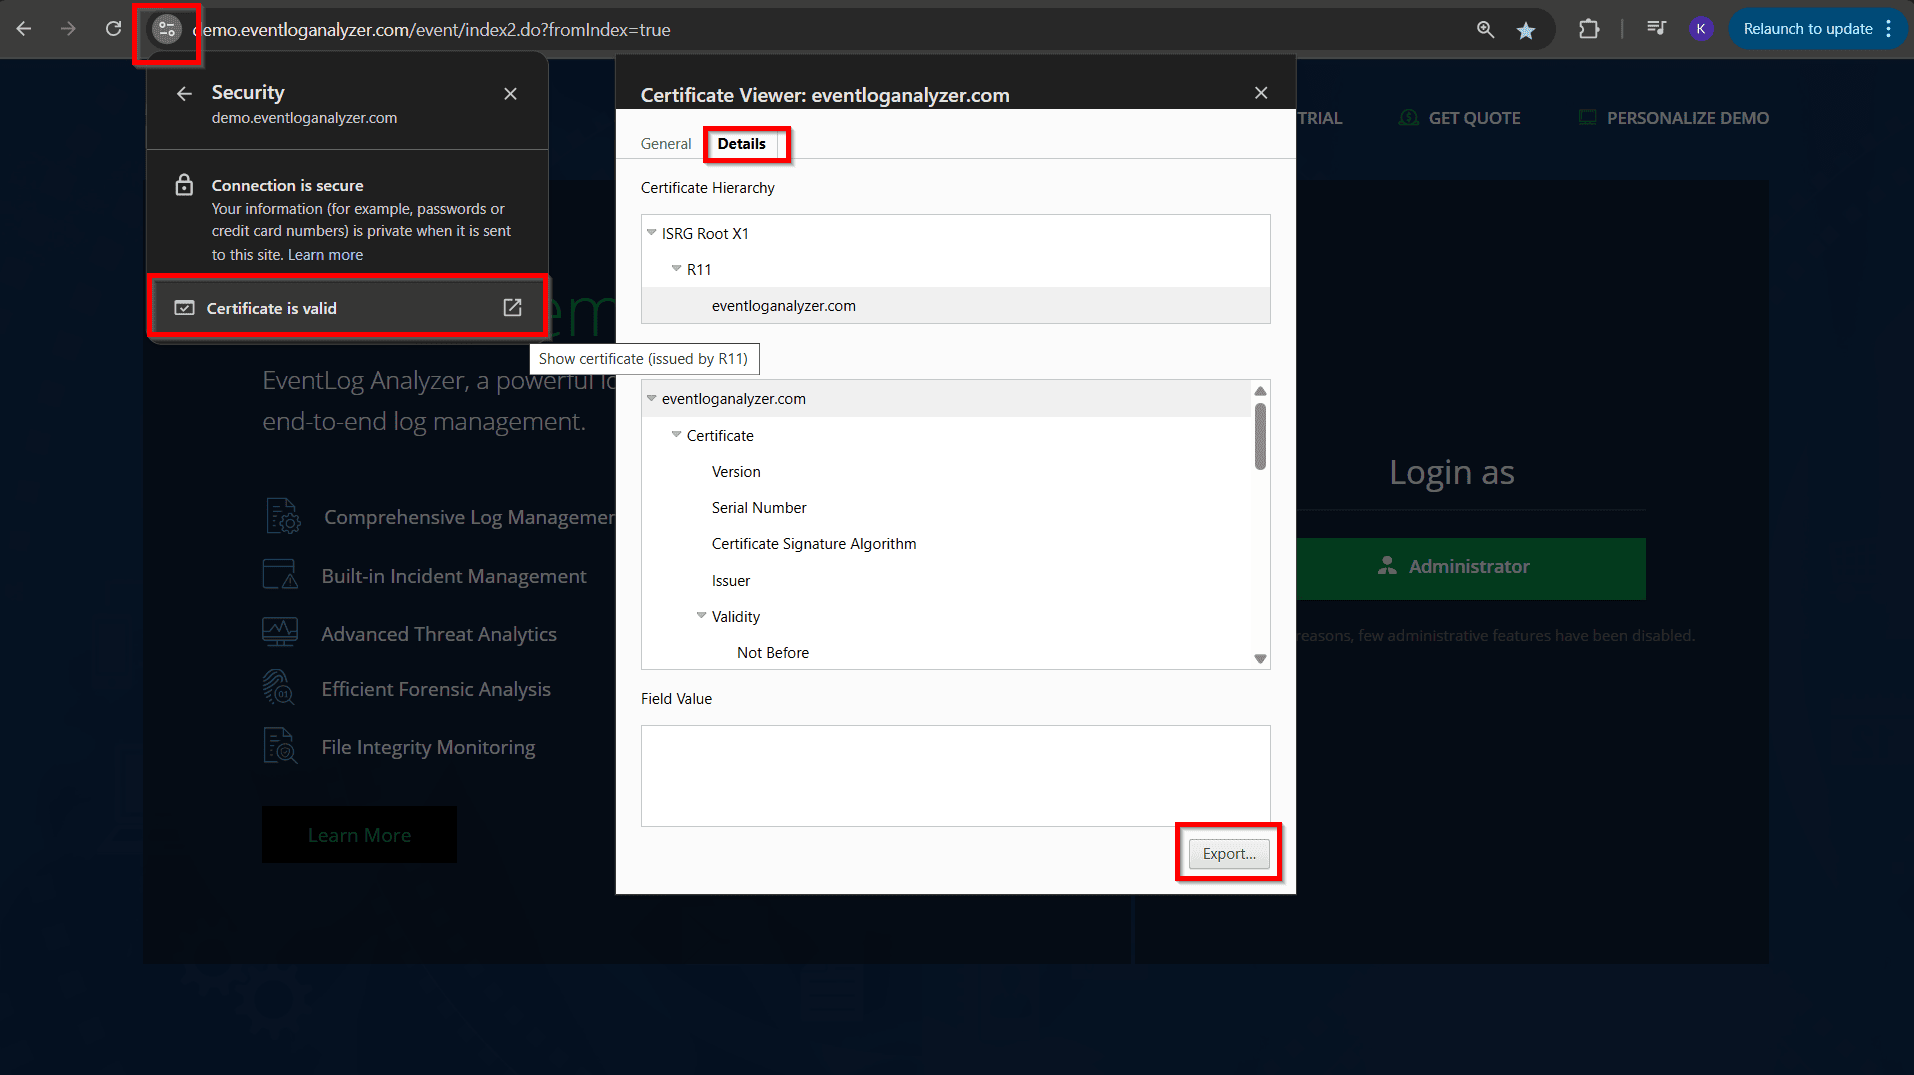The image size is (1914, 1075).
Task: Click the address bar URL
Action: tap(432, 30)
